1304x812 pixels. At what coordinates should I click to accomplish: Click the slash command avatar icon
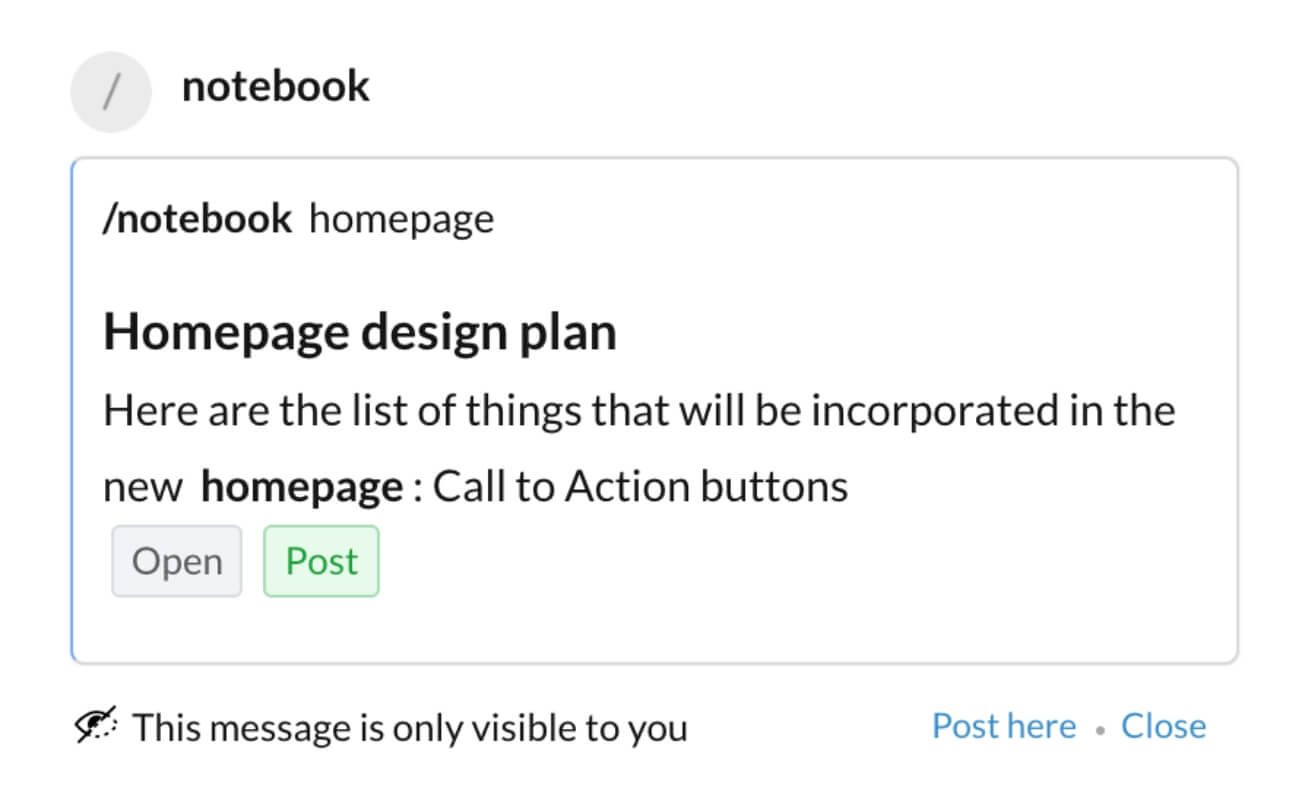point(110,92)
